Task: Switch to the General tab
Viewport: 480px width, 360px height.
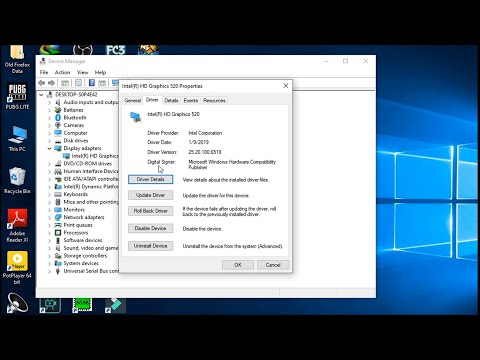Action: pyautogui.click(x=133, y=100)
